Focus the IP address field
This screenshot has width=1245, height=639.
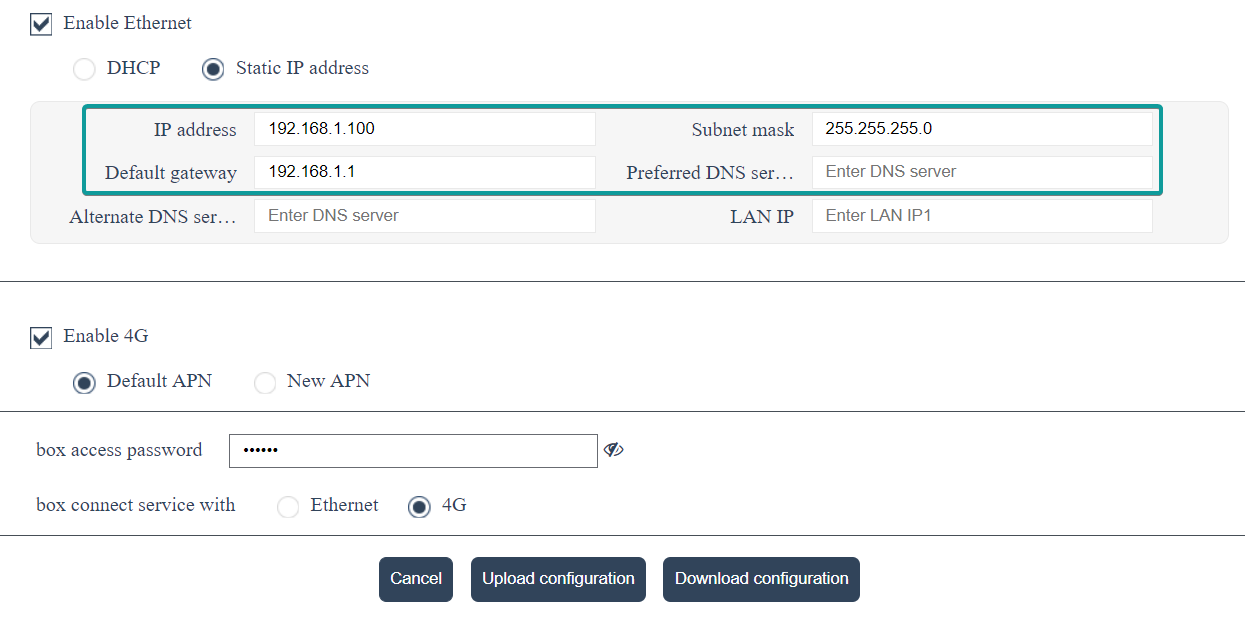click(x=424, y=129)
